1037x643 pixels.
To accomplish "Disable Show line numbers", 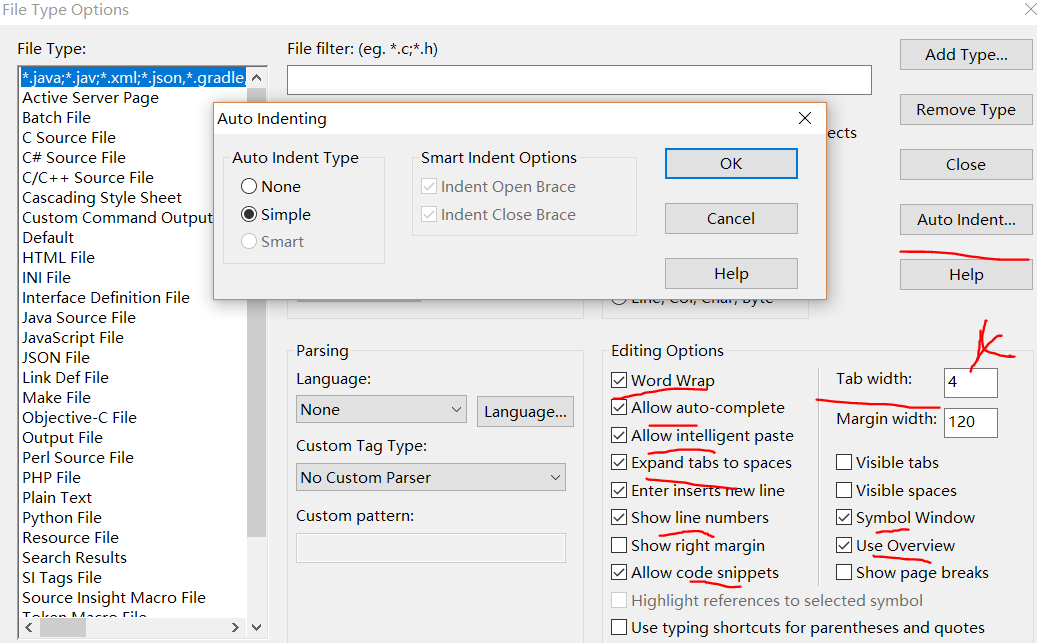I will click(620, 518).
